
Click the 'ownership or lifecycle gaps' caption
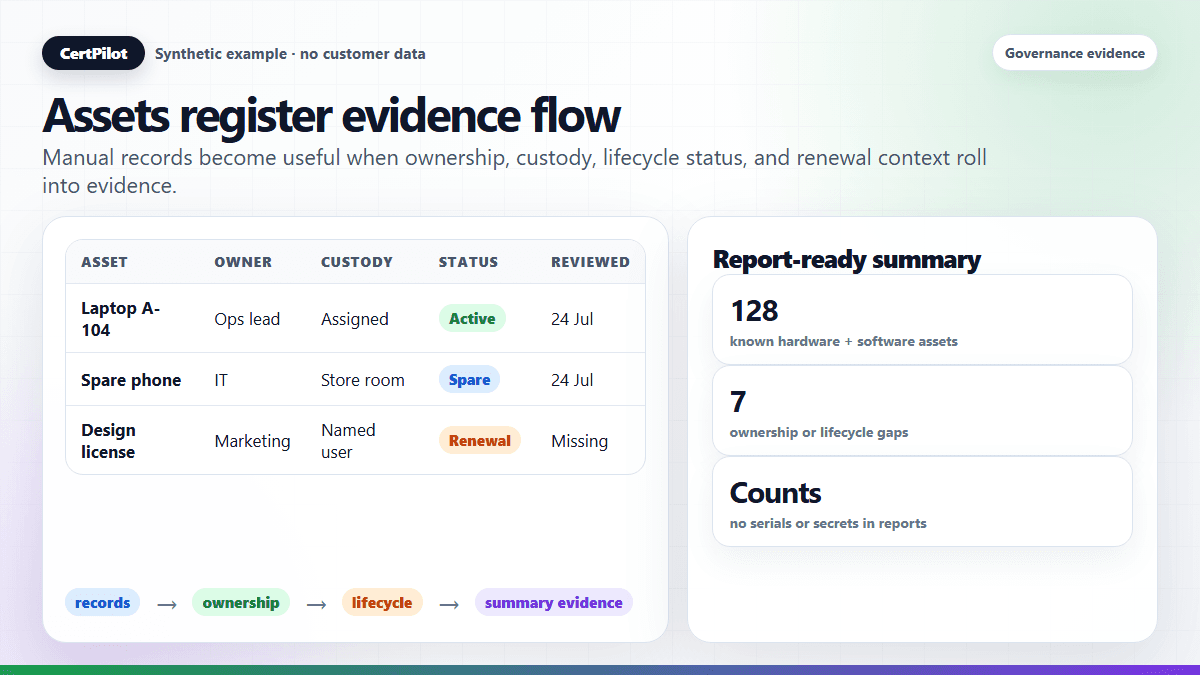coord(819,433)
